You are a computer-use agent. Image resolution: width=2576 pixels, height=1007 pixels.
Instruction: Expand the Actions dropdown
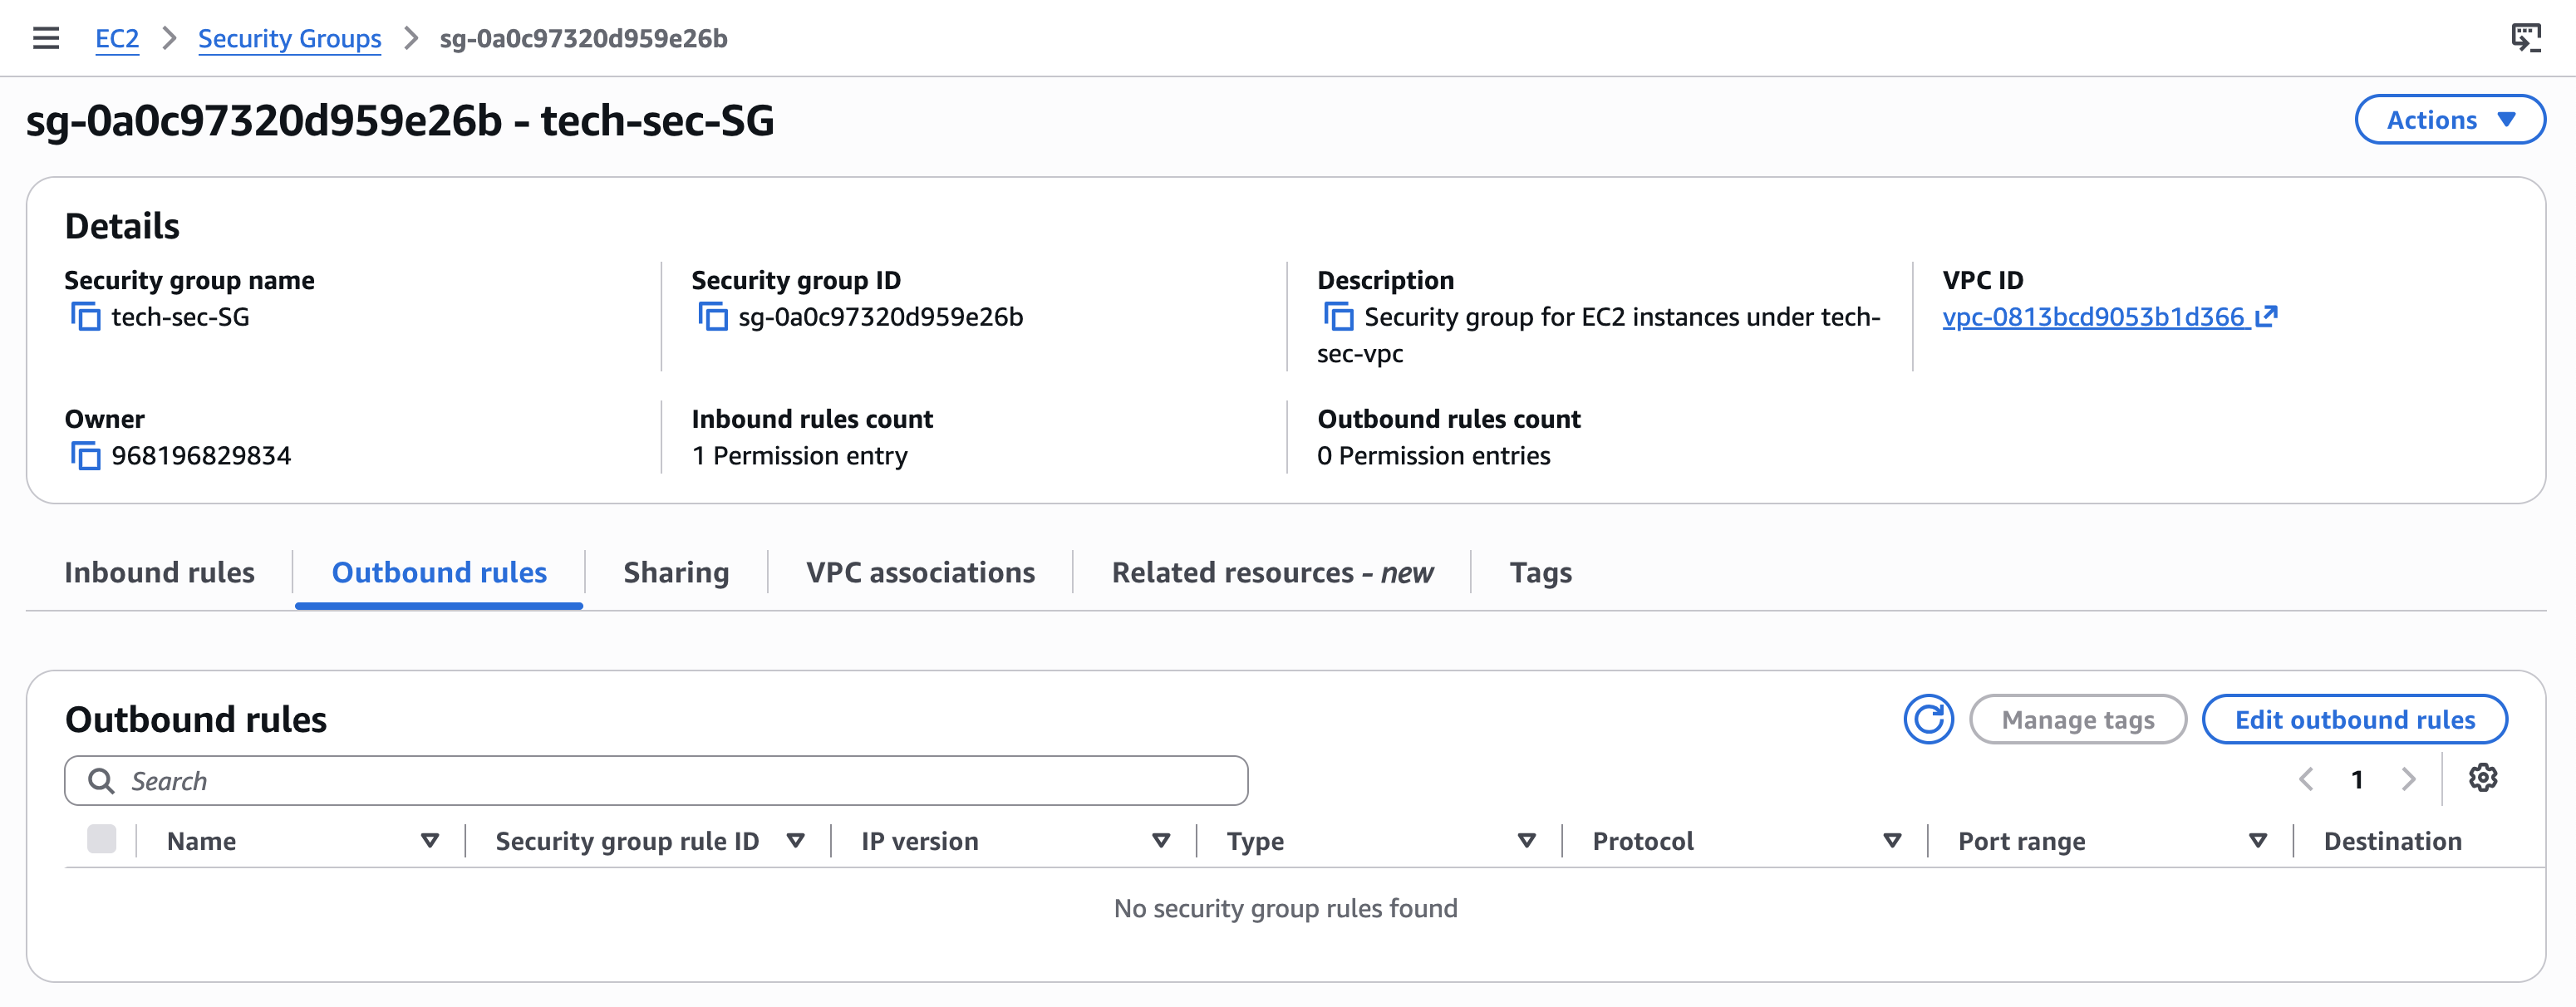(2449, 120)
